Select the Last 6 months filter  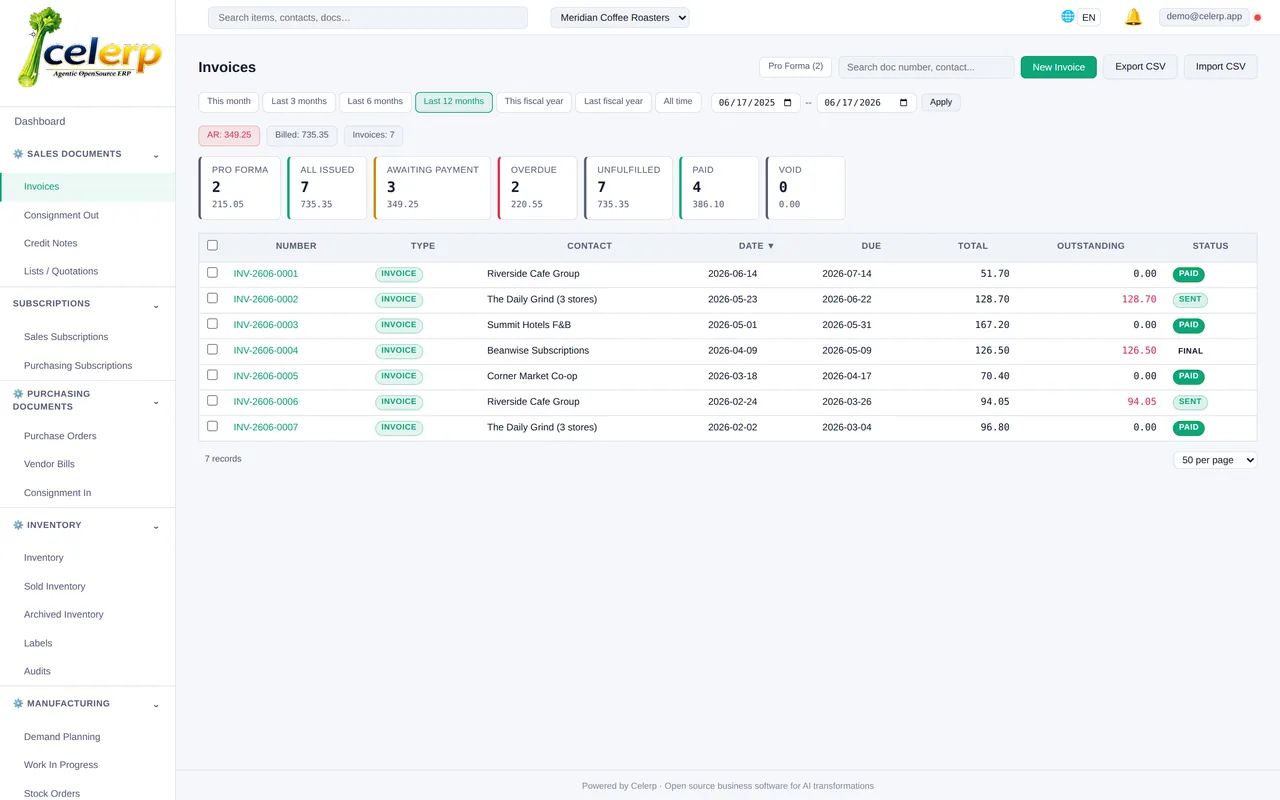pos(375,102)
